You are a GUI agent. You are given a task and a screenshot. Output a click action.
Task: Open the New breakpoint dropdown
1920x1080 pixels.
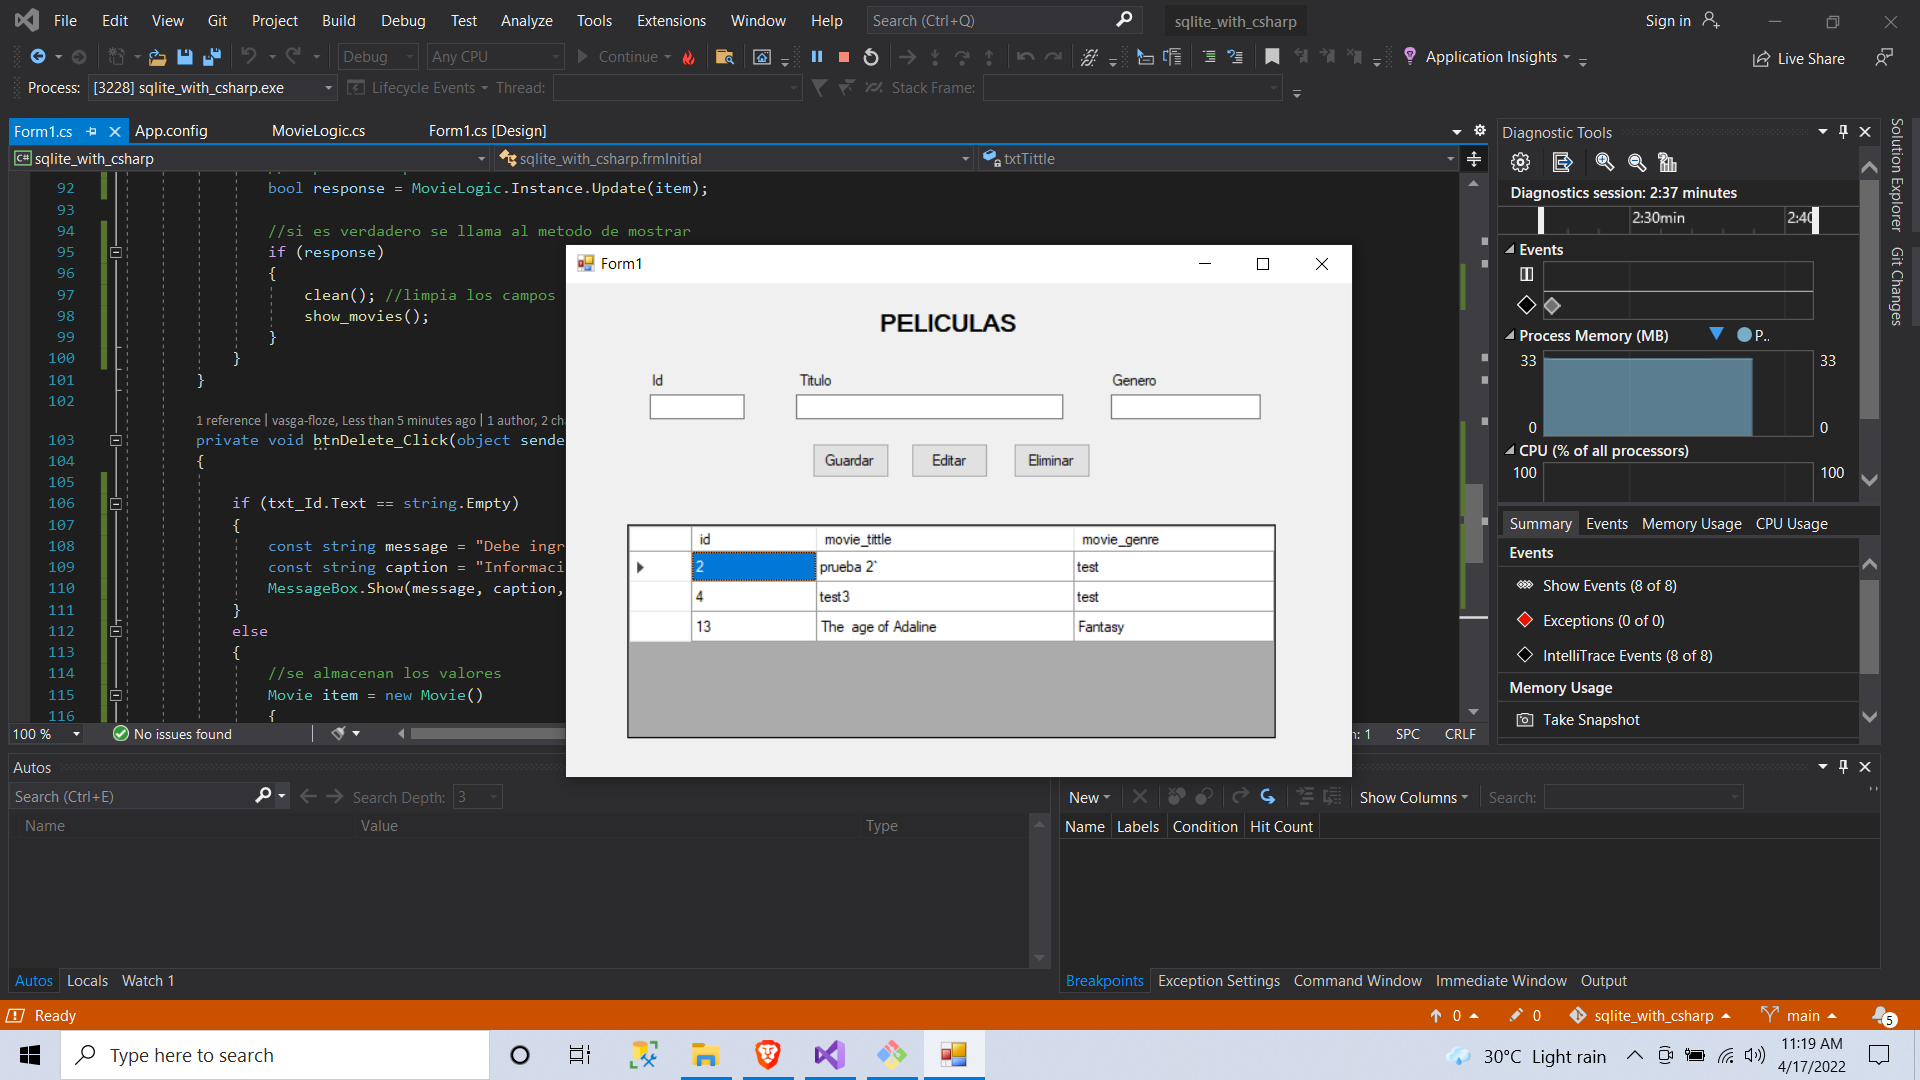[x=1089, y=798]
